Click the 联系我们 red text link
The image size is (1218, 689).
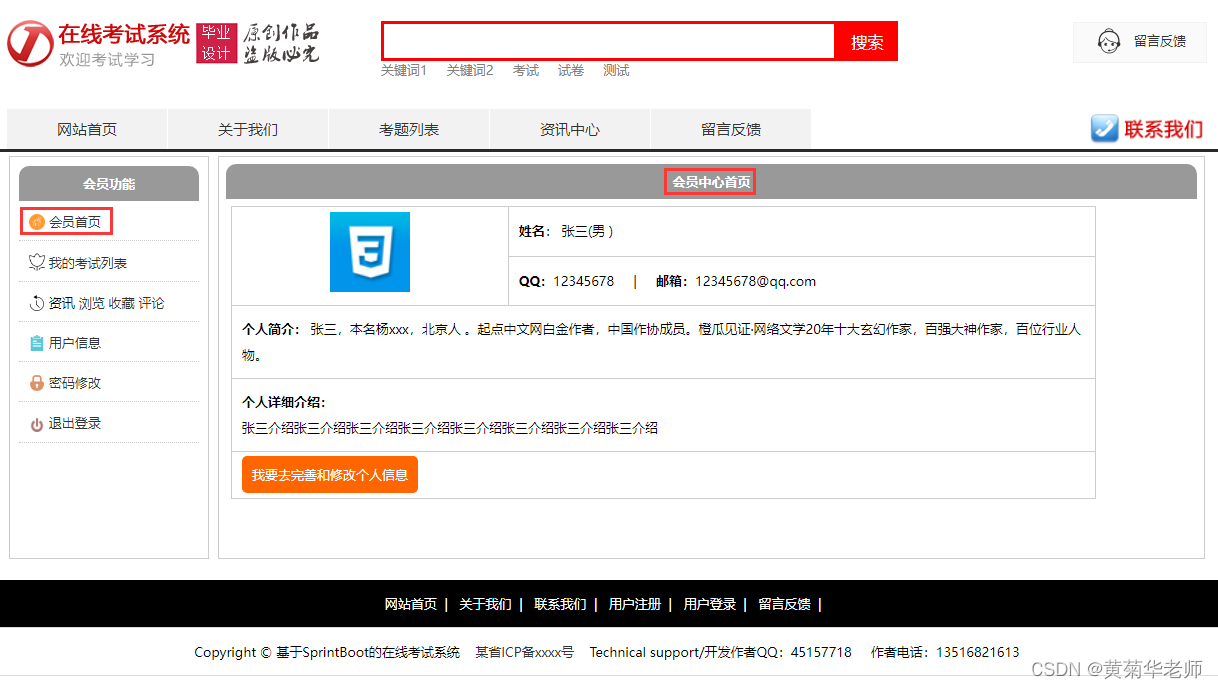pos(1164,129)
